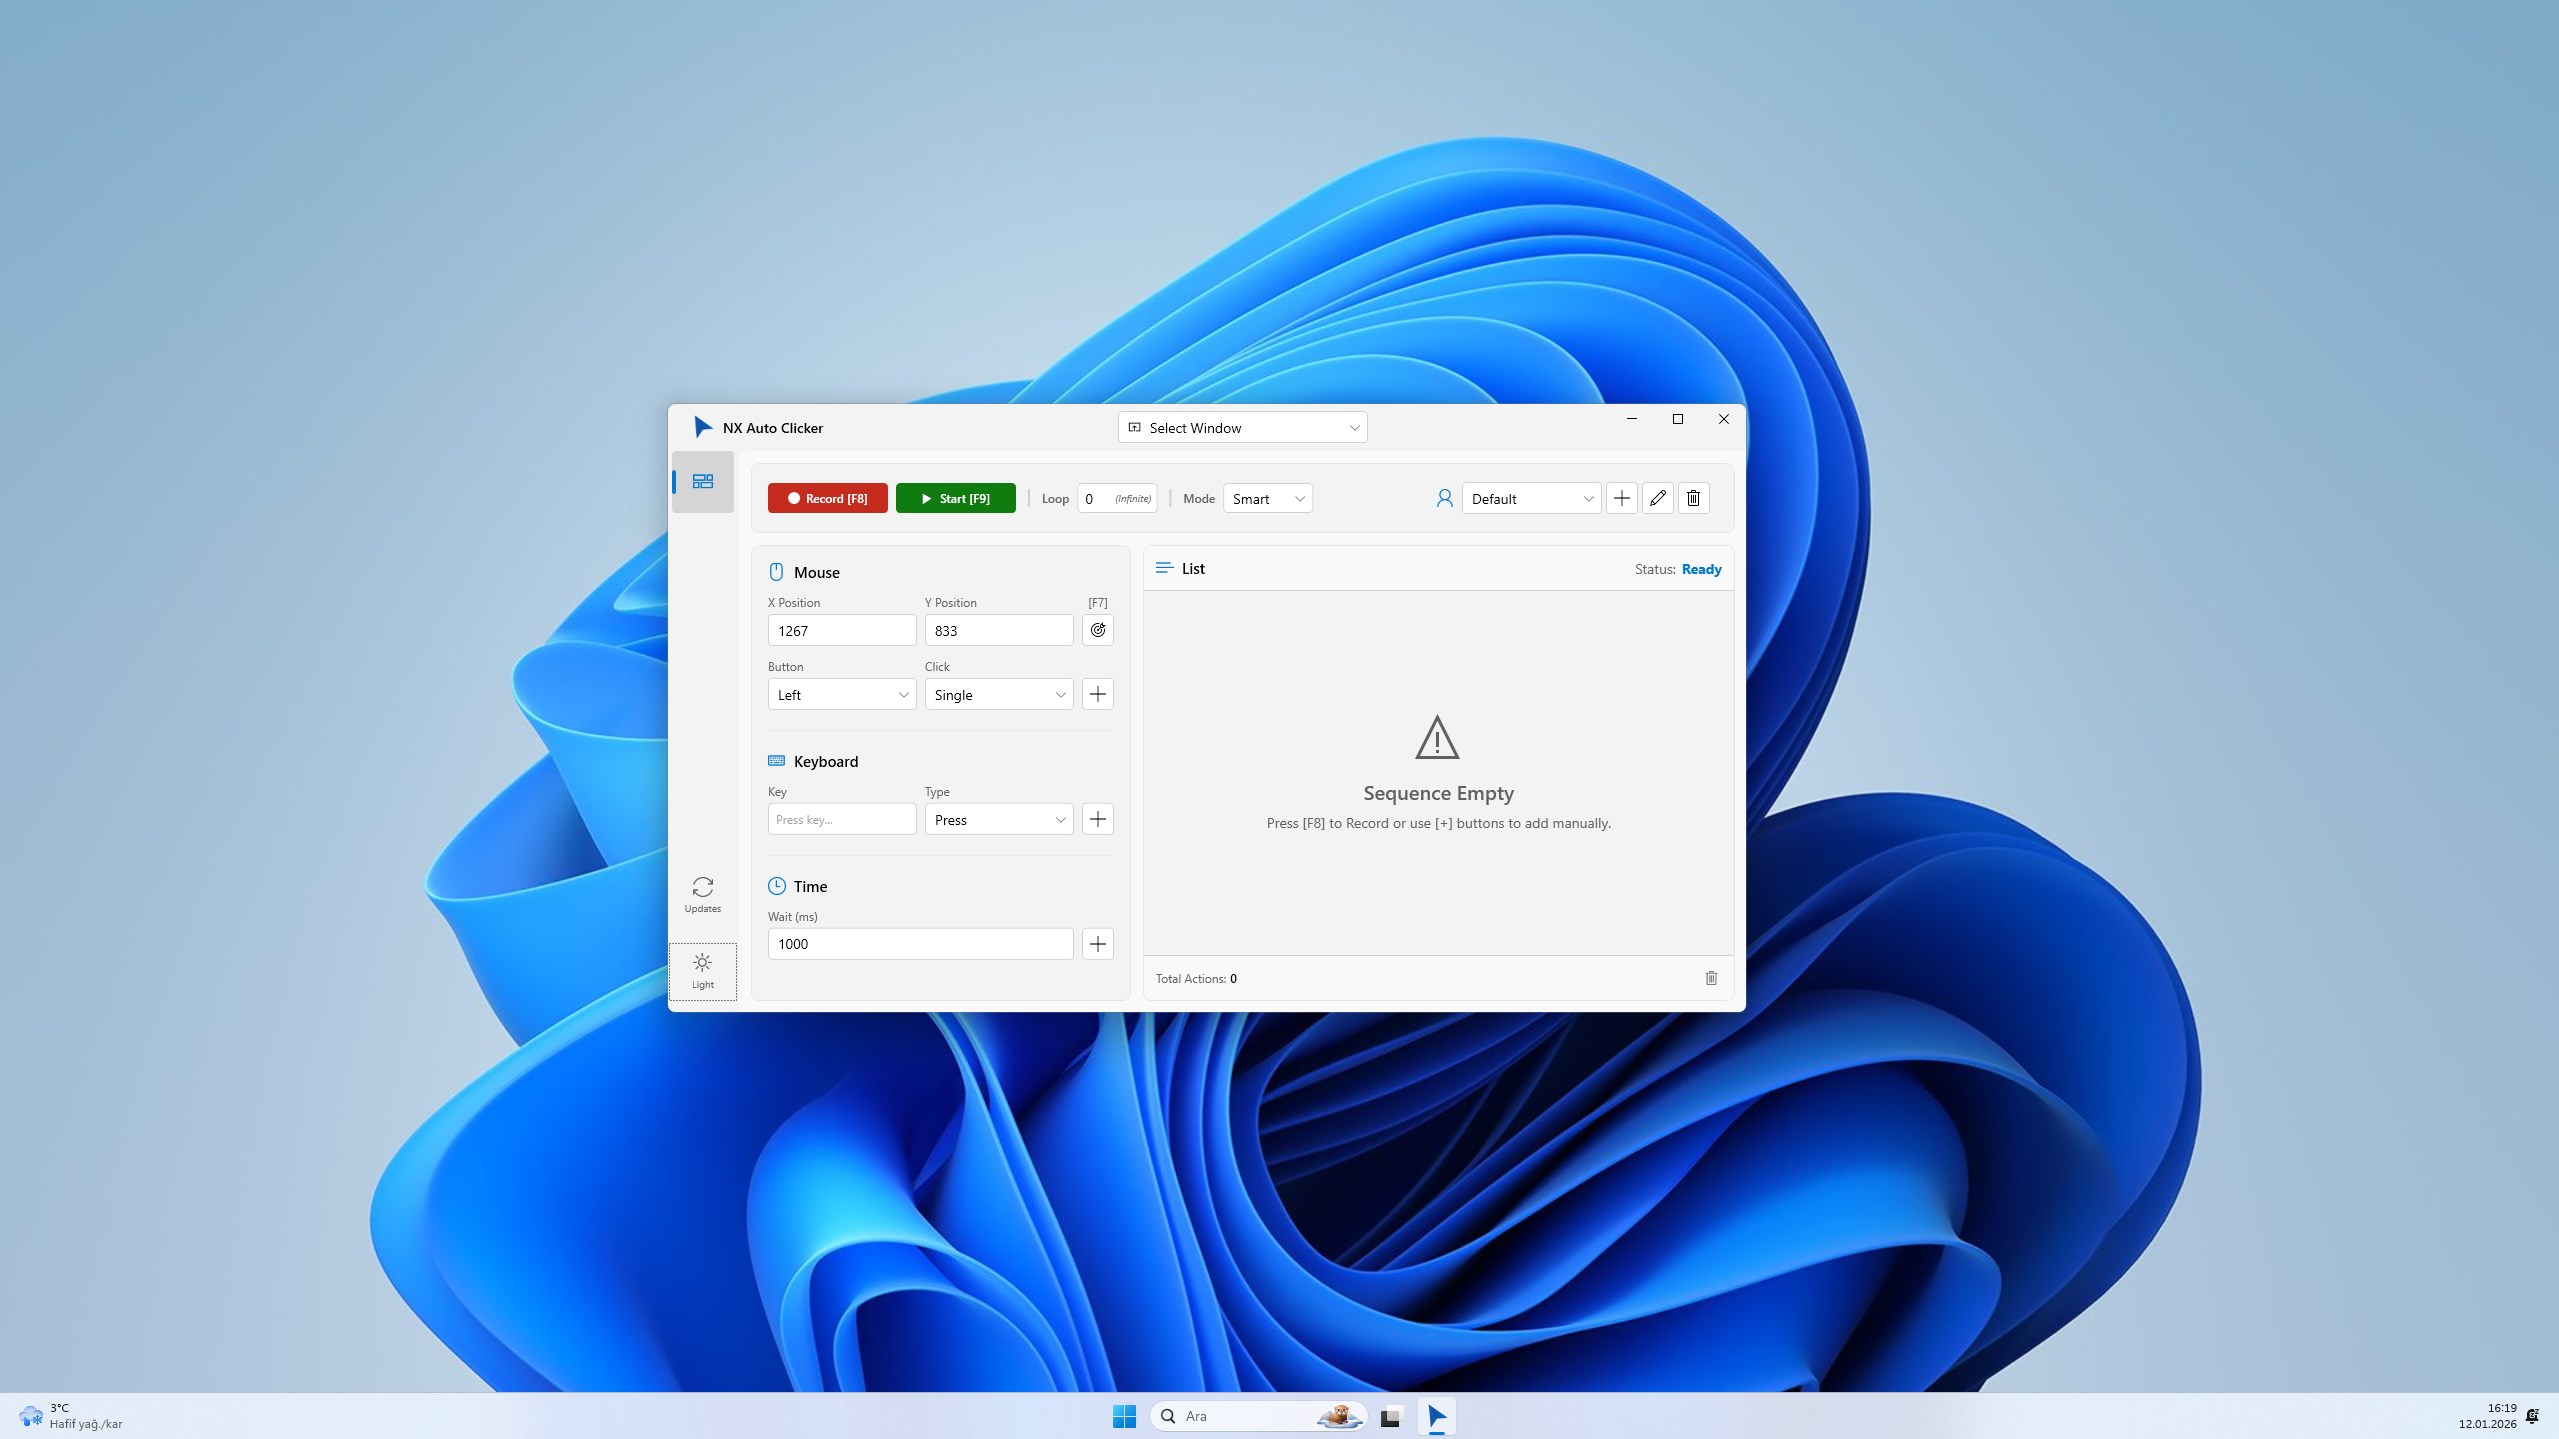Click the Sequence Empty heading
This screenshot has height=1439, width=2559.
point(1438,793)
